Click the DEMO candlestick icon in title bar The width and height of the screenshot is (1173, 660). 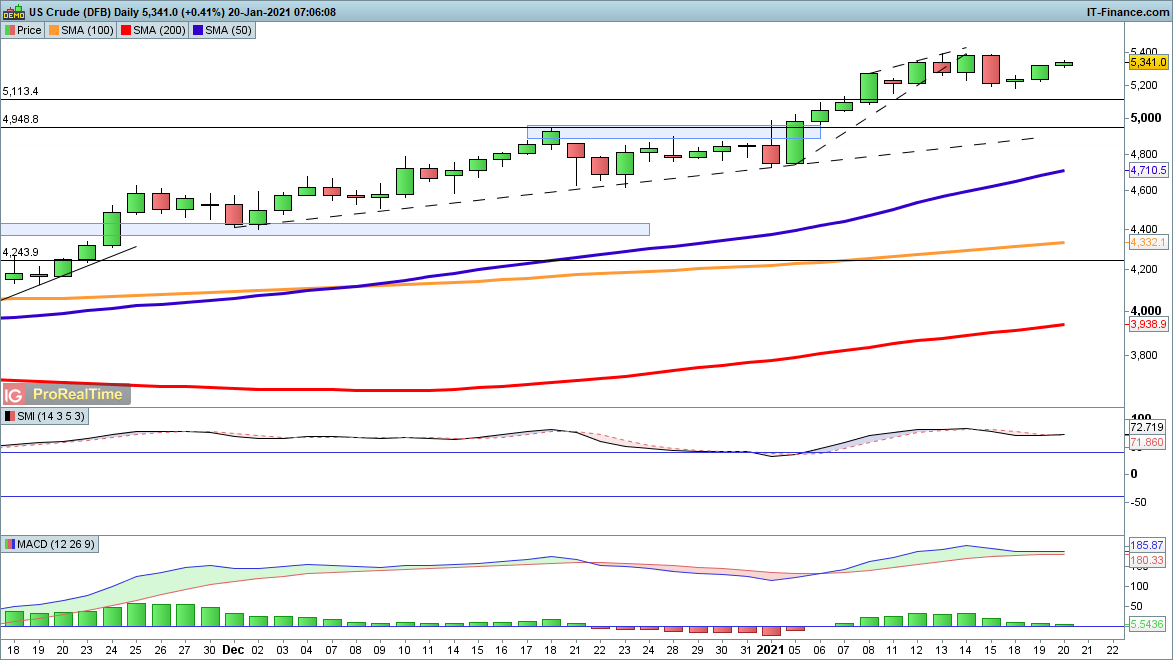(13, 12)
